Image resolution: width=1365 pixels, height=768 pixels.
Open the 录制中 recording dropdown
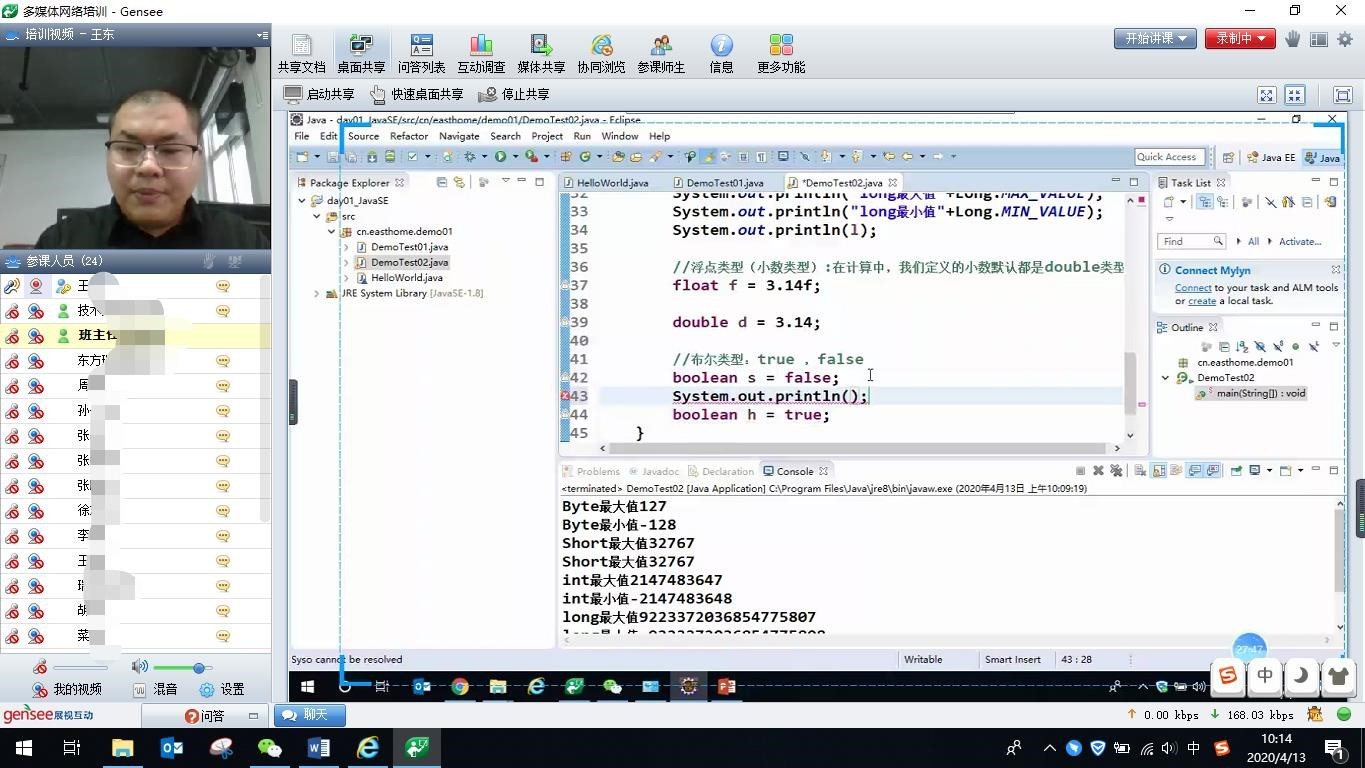(x=1241, y=39)
